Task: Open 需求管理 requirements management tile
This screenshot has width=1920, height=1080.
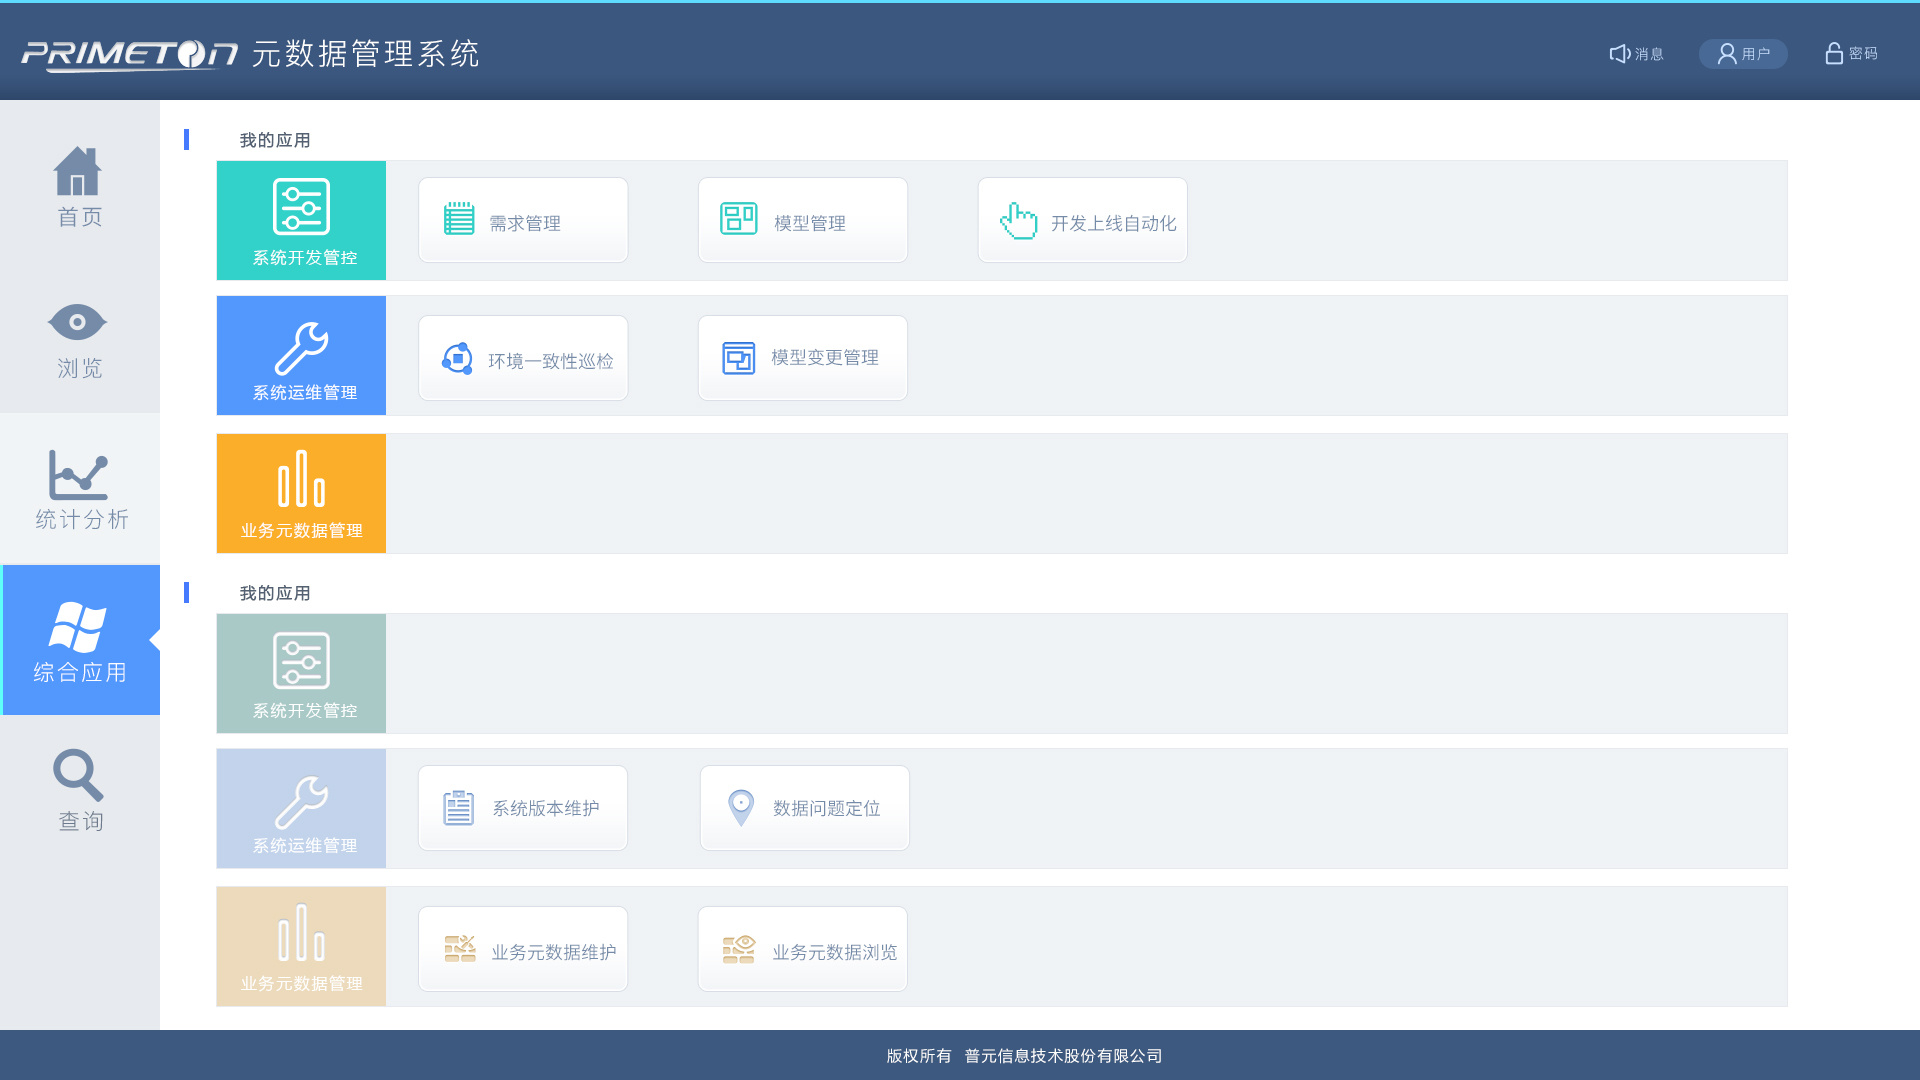Action: coord(523,221)
